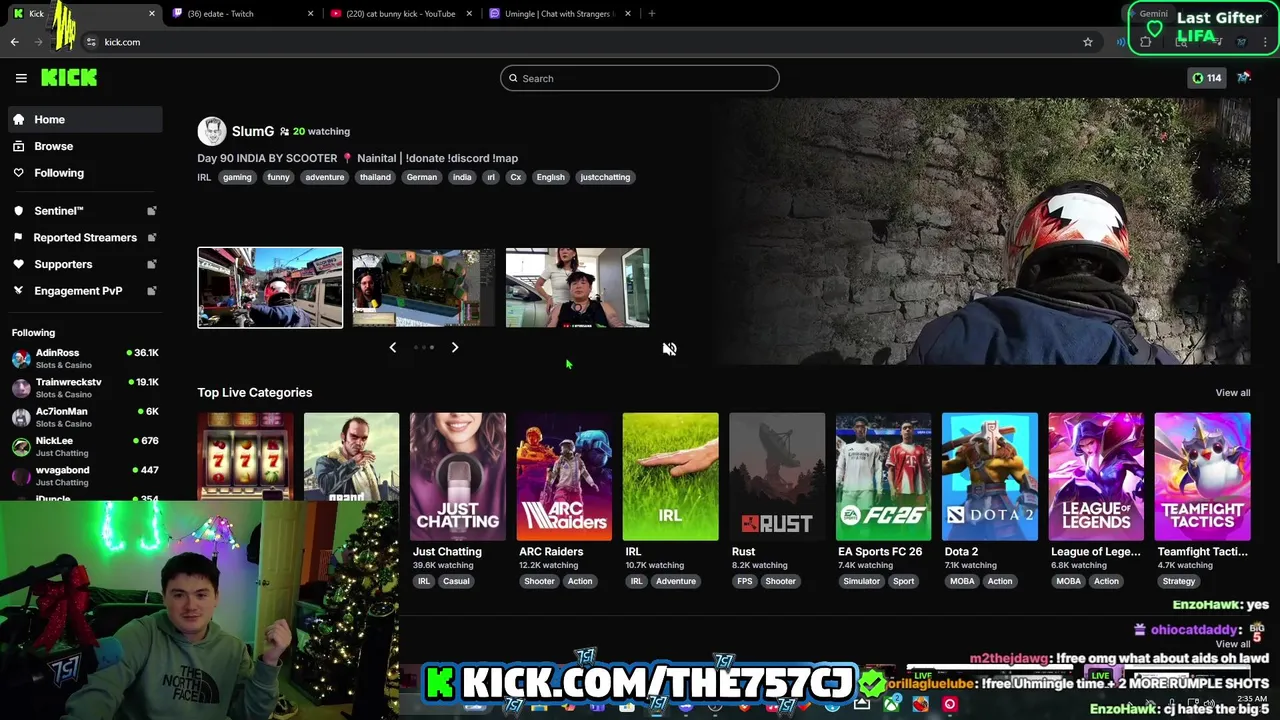Open the 114 Kick points balance

(x=1206, y=78)
